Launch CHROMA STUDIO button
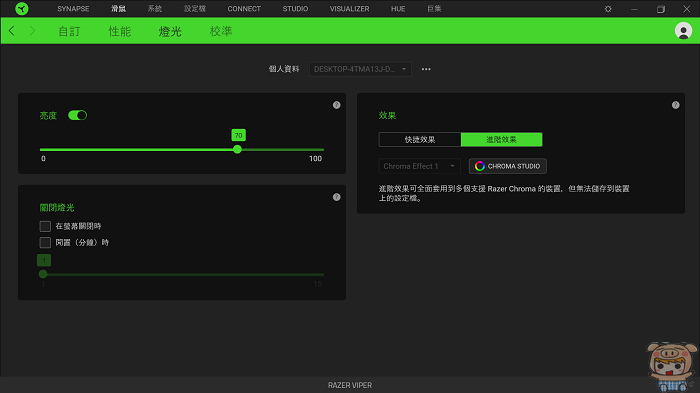The height and width of the screenshot is (393, 700). point(508,166)
